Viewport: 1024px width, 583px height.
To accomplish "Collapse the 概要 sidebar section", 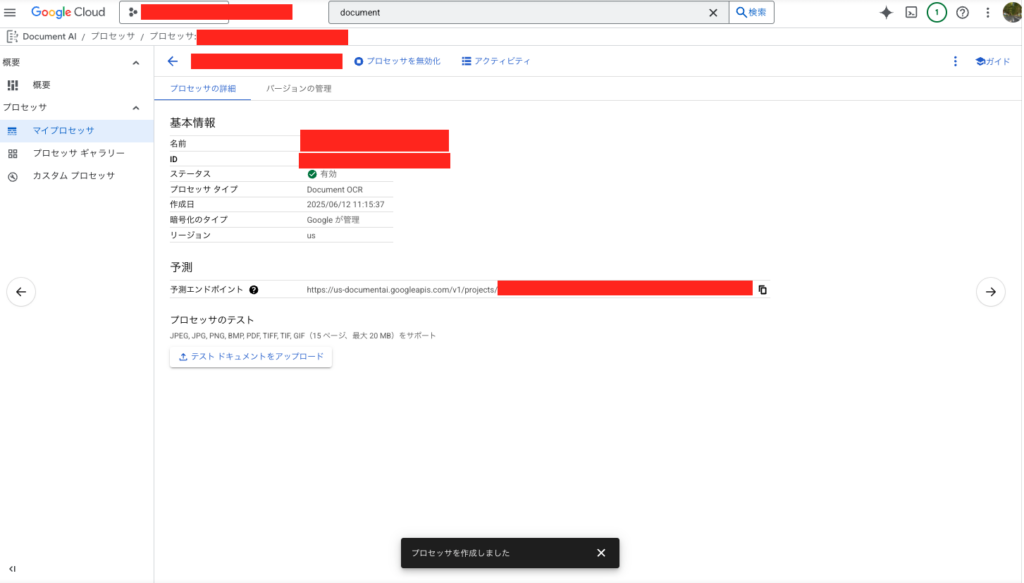I will click(137, 62).
